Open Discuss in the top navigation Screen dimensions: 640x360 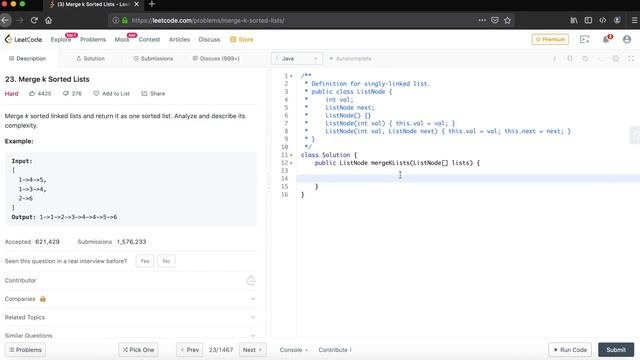[209, 39]
